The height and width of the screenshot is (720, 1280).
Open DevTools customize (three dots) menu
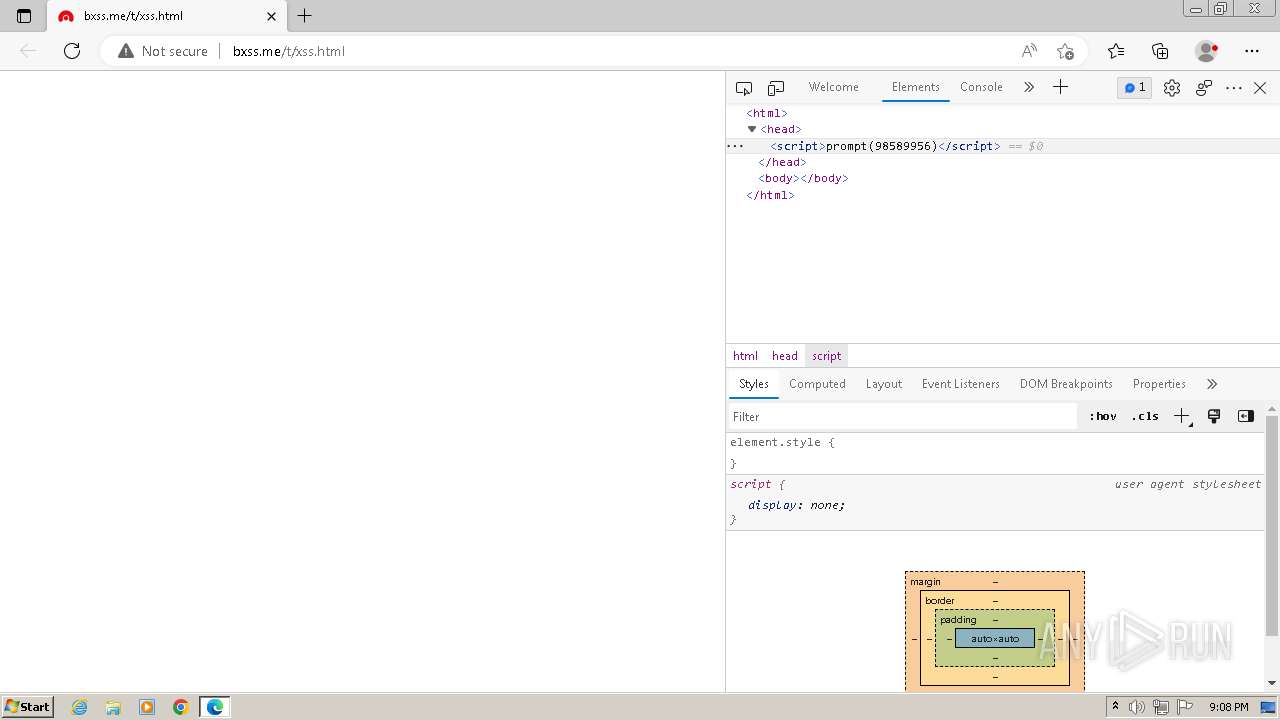[x=1234, y=88]
